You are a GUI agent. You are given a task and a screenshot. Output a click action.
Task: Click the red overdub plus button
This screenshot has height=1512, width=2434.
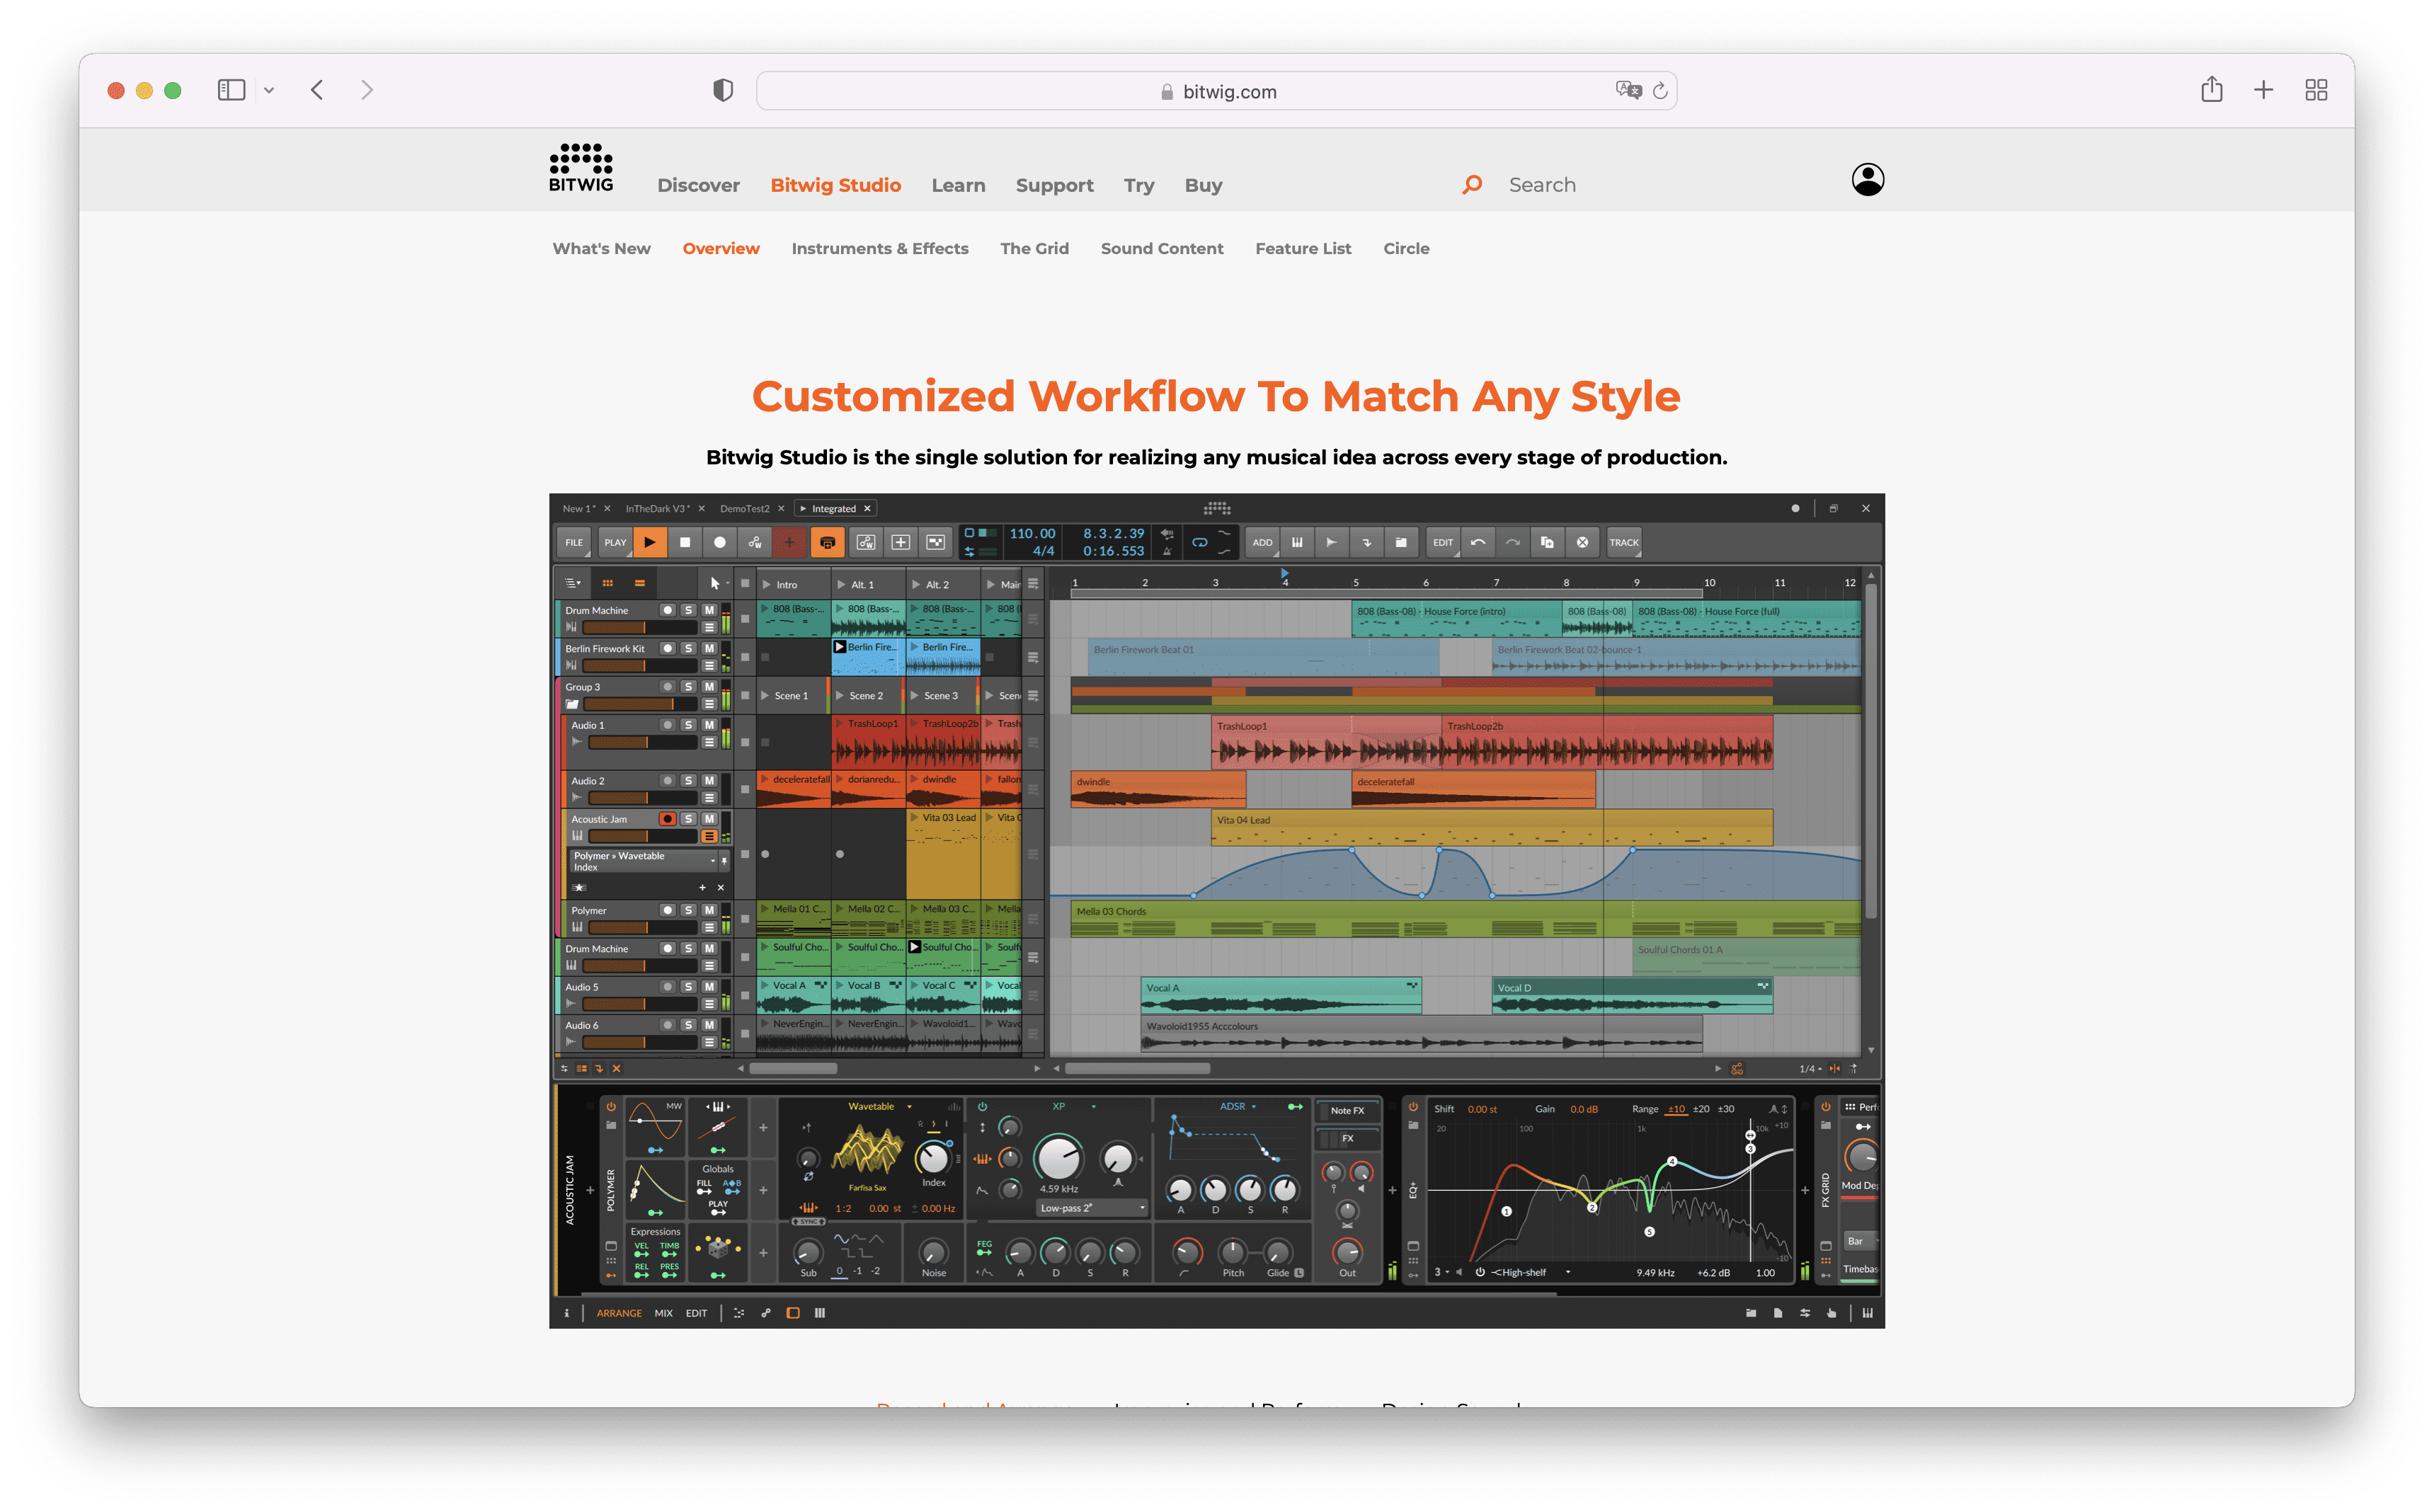coord(789,543)
